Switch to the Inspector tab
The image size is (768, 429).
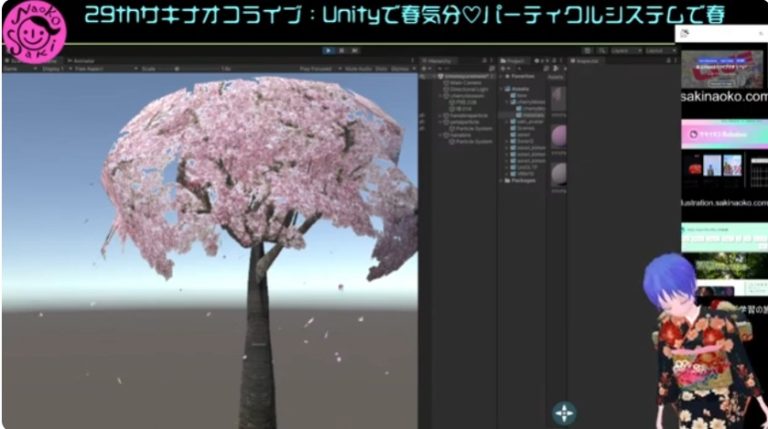[585, 61]
